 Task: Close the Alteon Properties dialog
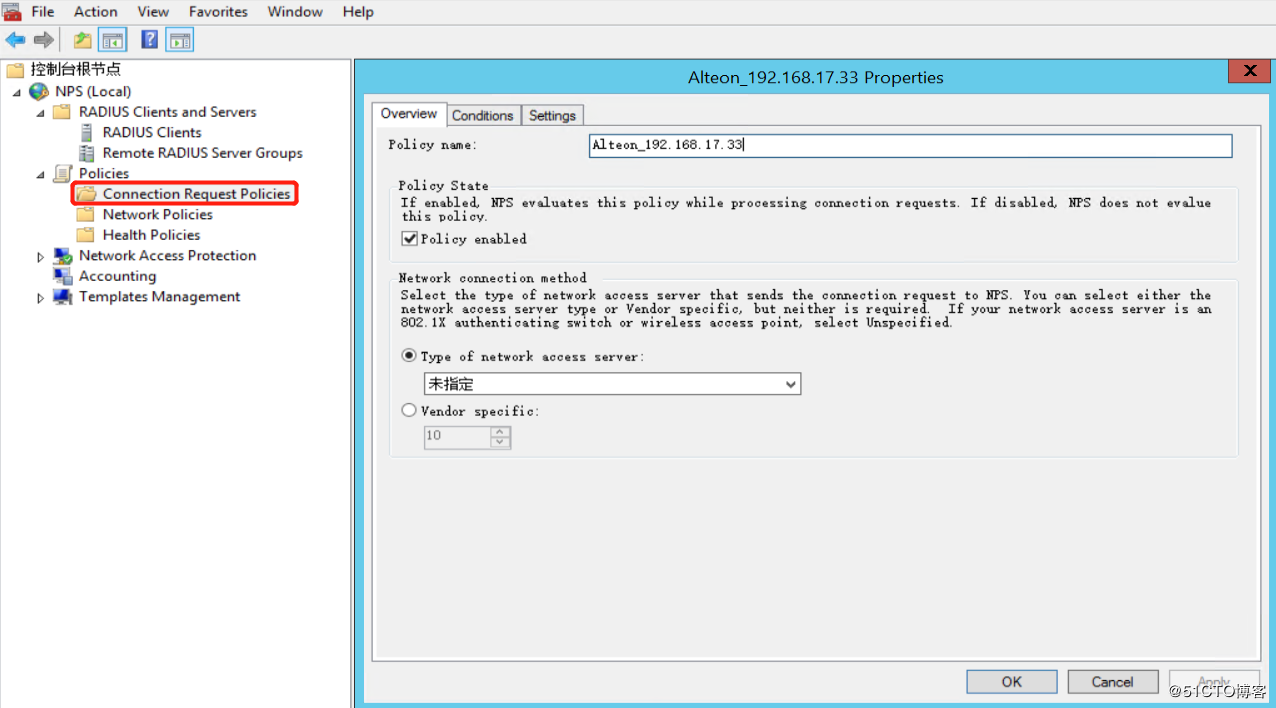click(1250, 71)
